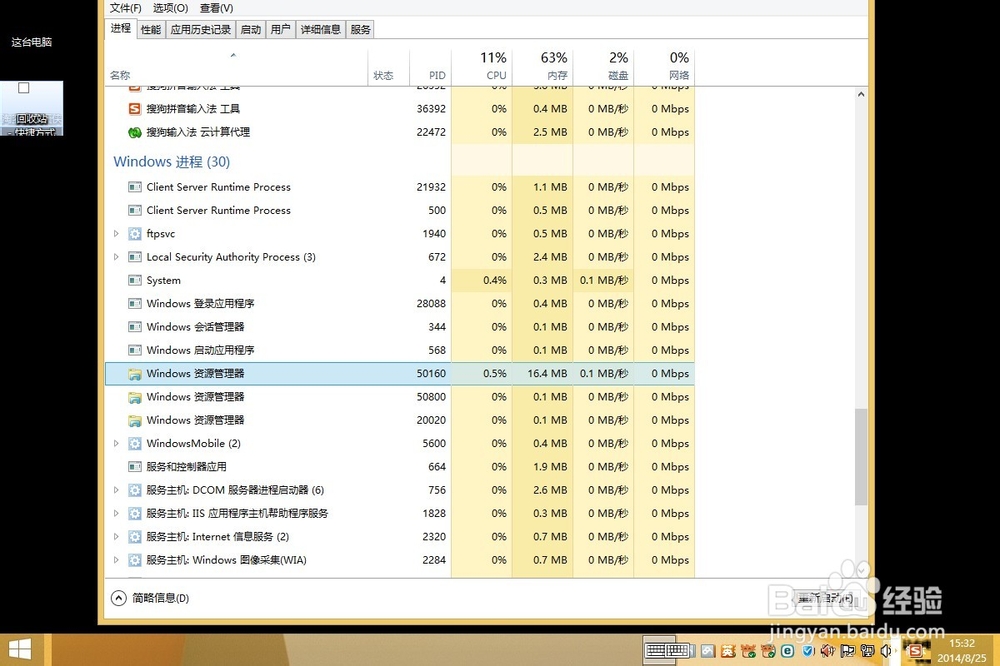Expand Local Security Authority Process (3)

pos(116,257)
